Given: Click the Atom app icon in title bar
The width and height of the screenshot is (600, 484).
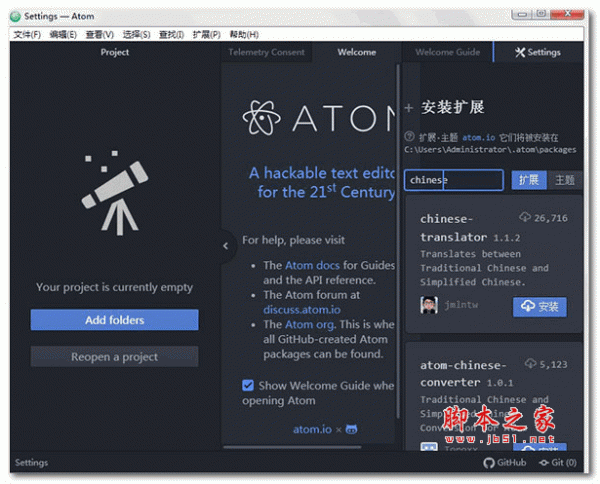Looking at the screenshot, I should pos(15,16).
